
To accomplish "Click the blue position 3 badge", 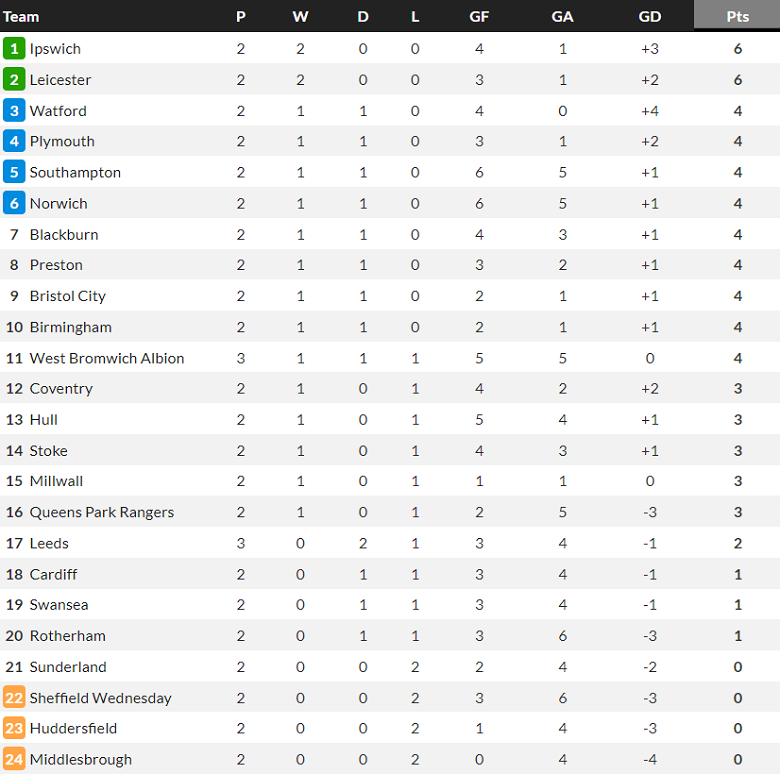I will pyautogui.click(x=14, y=111).
